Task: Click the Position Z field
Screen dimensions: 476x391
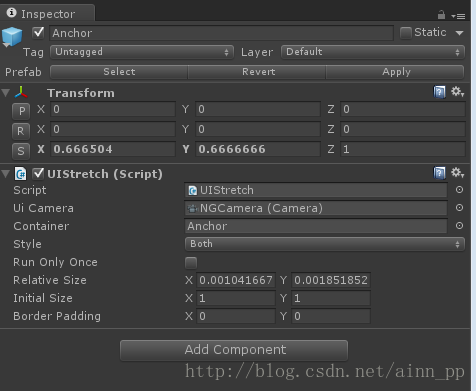Action: tap(403, 109)
